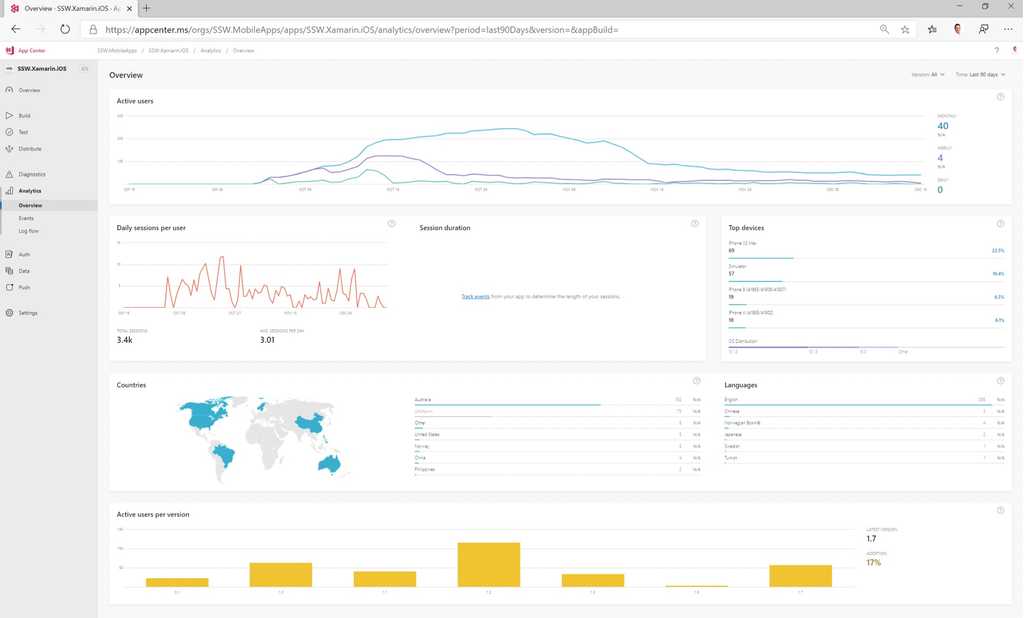Open Push notifications in the sidebar
Viewport: 1024px width, 618px height.
pyautogui.click(x=24, y=287)
